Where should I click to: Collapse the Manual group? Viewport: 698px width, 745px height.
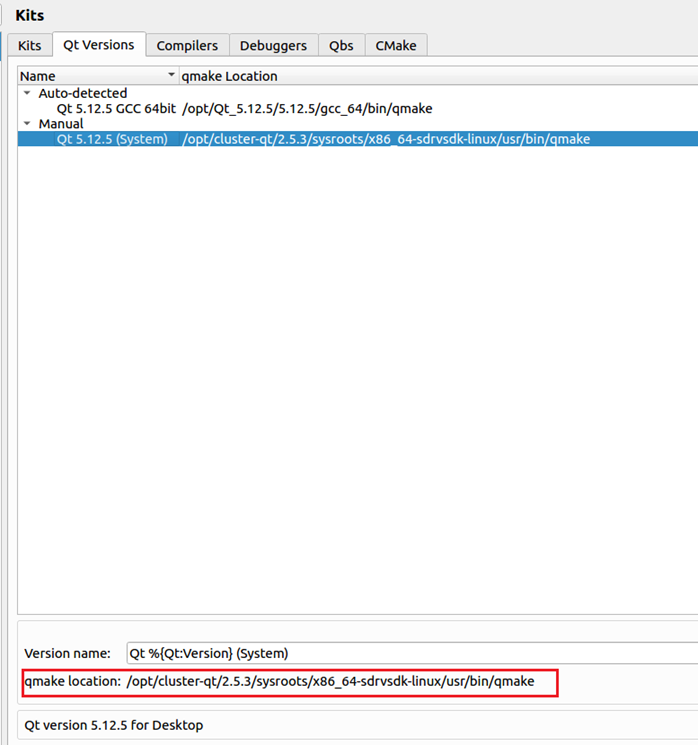(27, 124)
